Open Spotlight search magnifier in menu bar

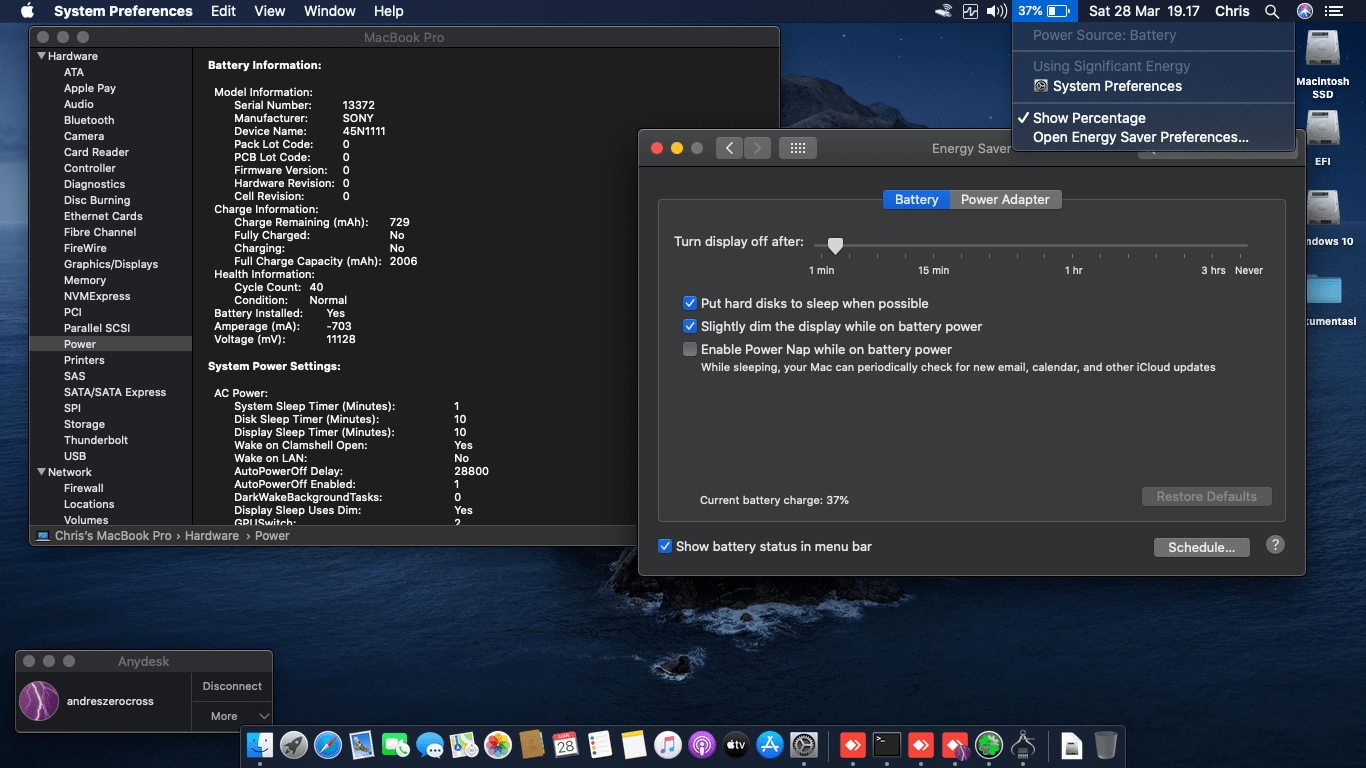(x=1271, y=11)
